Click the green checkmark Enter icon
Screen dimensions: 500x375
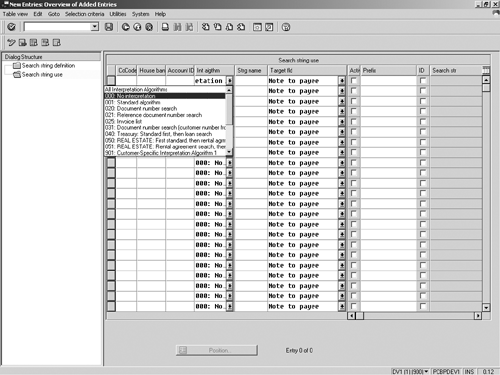pos(11,27)
